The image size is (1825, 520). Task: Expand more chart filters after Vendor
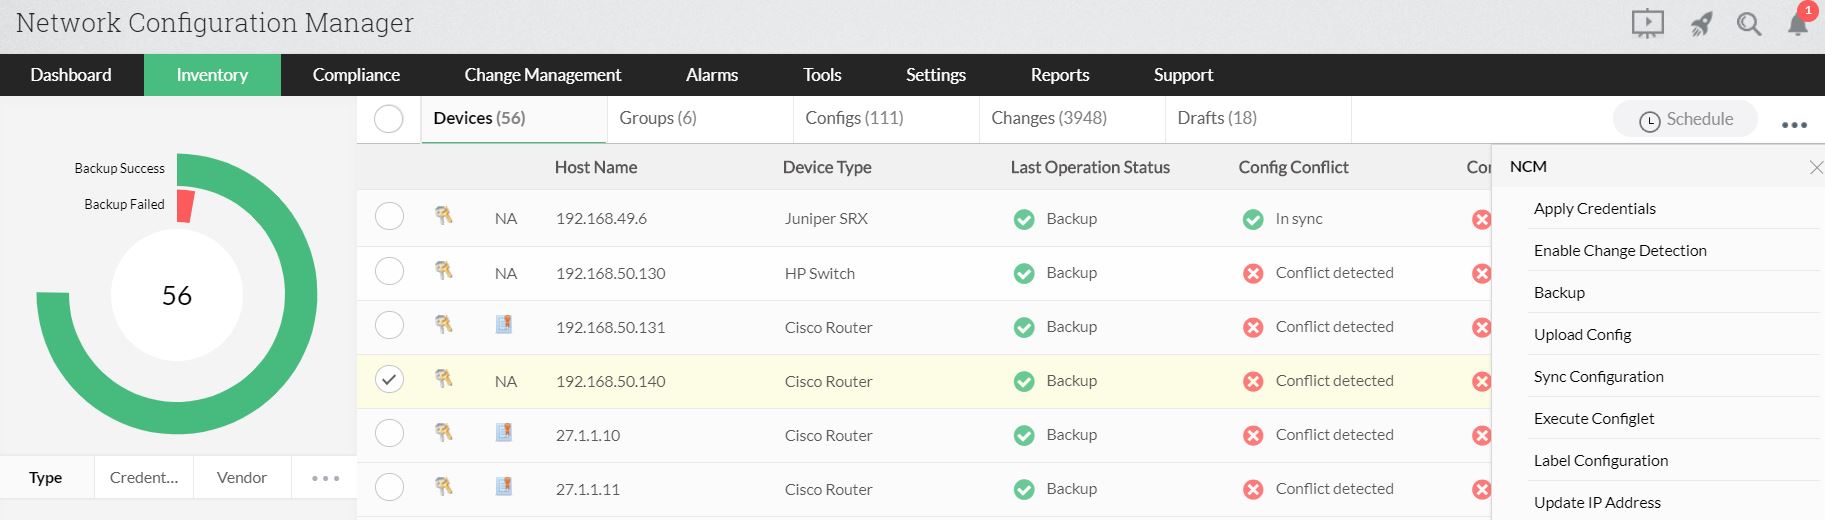(325, 478)
